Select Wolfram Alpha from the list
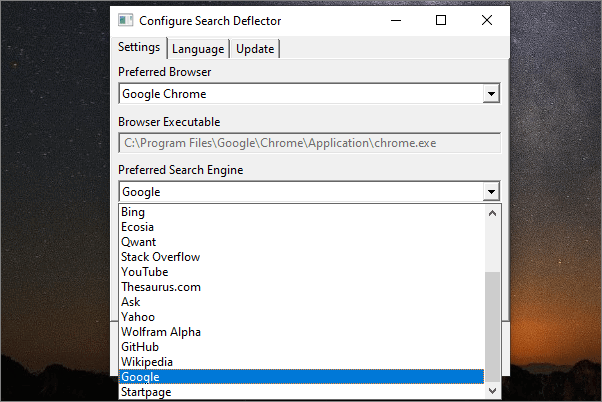The image size is (602, 402). click(301, 332)
